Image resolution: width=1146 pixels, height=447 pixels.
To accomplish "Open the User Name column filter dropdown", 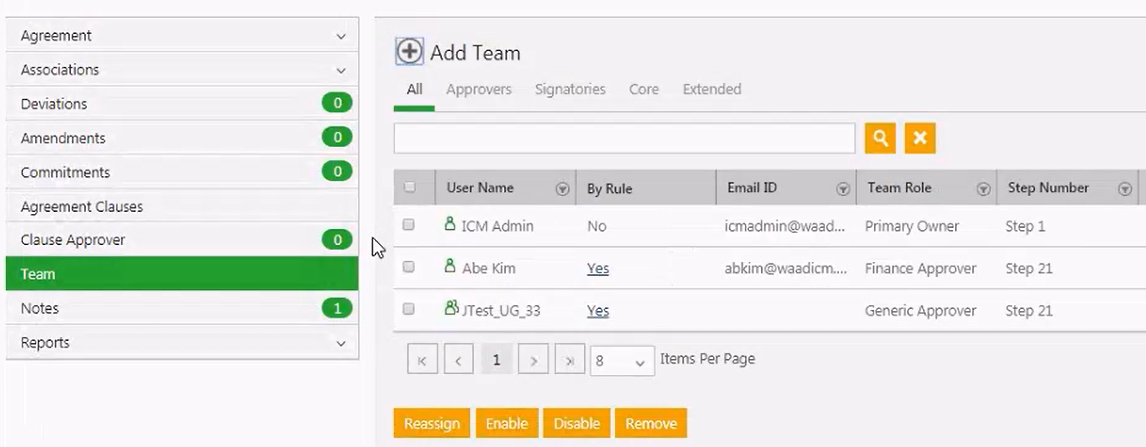I will 562,188.
